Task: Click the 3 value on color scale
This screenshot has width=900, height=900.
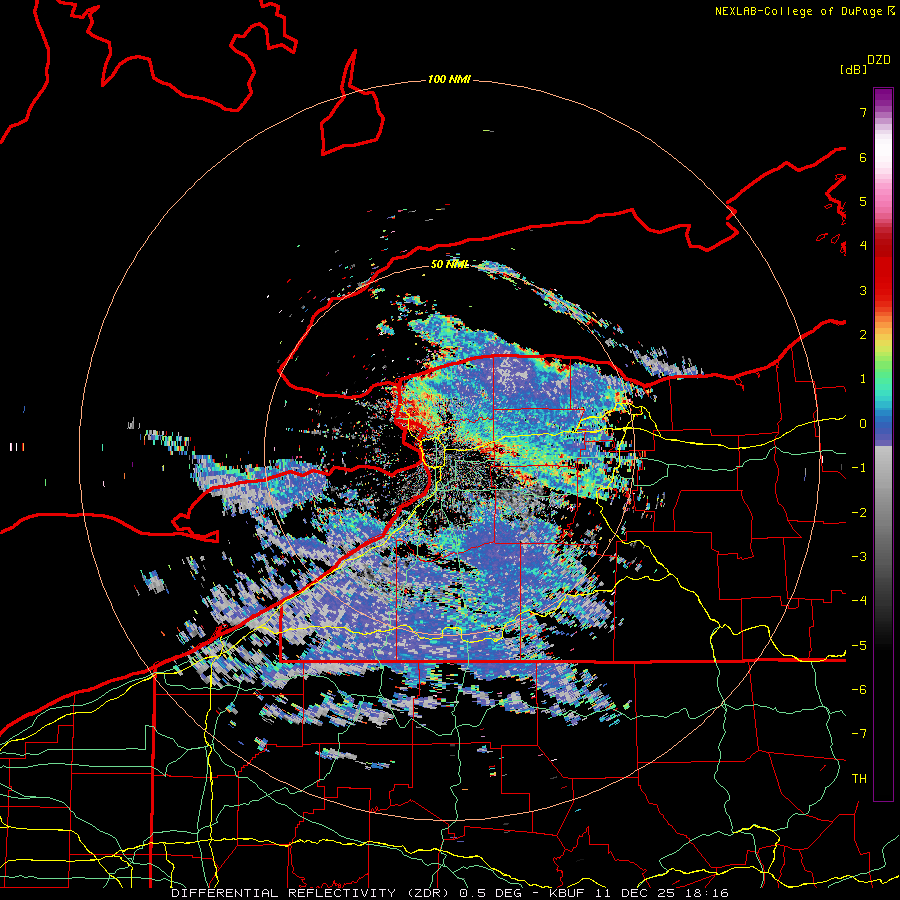Action: coord(863,290)
